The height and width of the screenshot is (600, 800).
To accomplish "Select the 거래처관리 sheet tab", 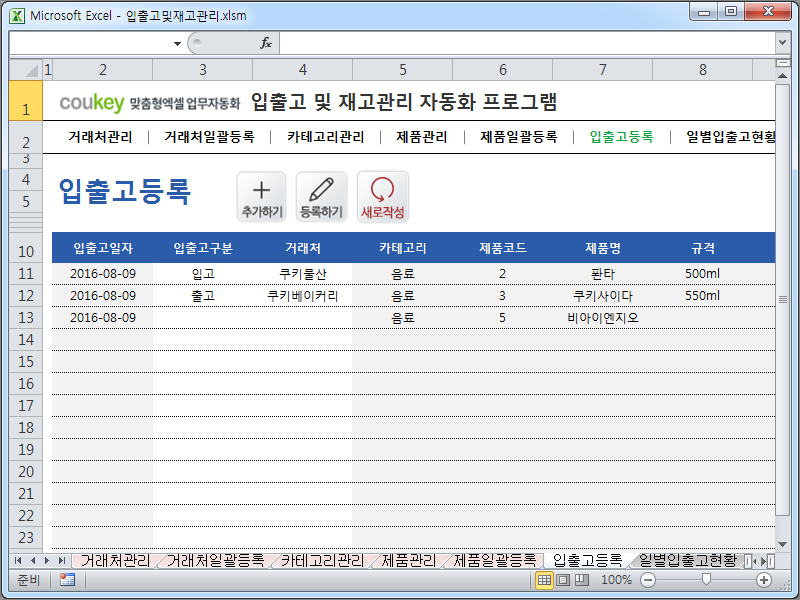I will pyautogui.click(x=115, y=561).
